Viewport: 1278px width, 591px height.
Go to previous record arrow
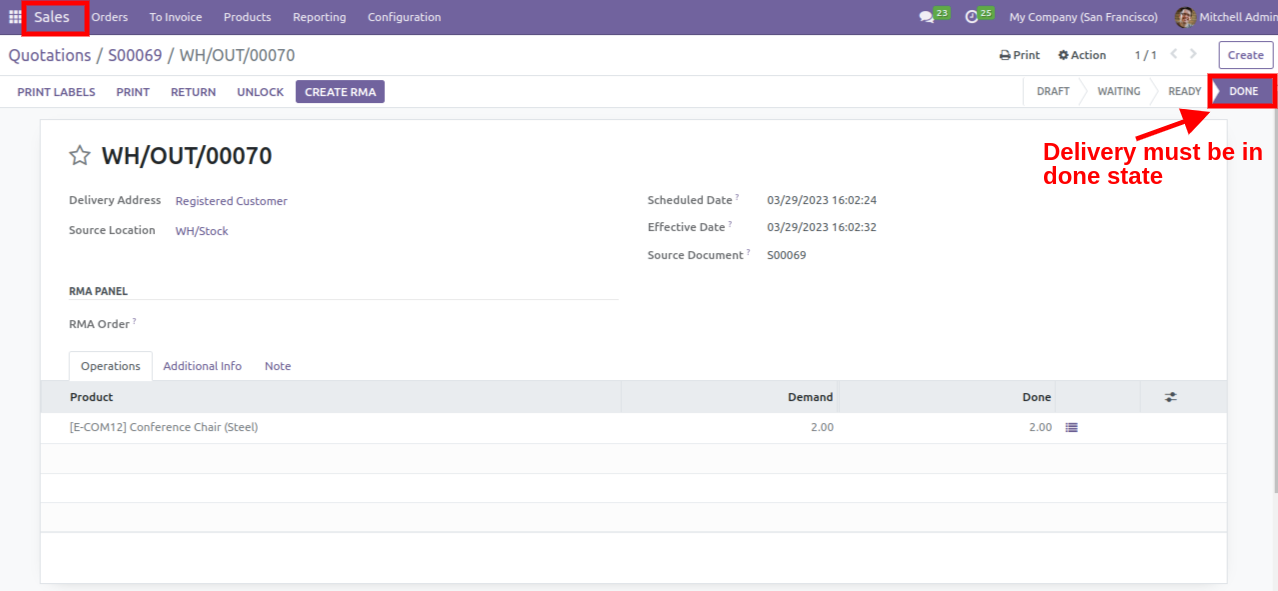[x=1174, y=55]
